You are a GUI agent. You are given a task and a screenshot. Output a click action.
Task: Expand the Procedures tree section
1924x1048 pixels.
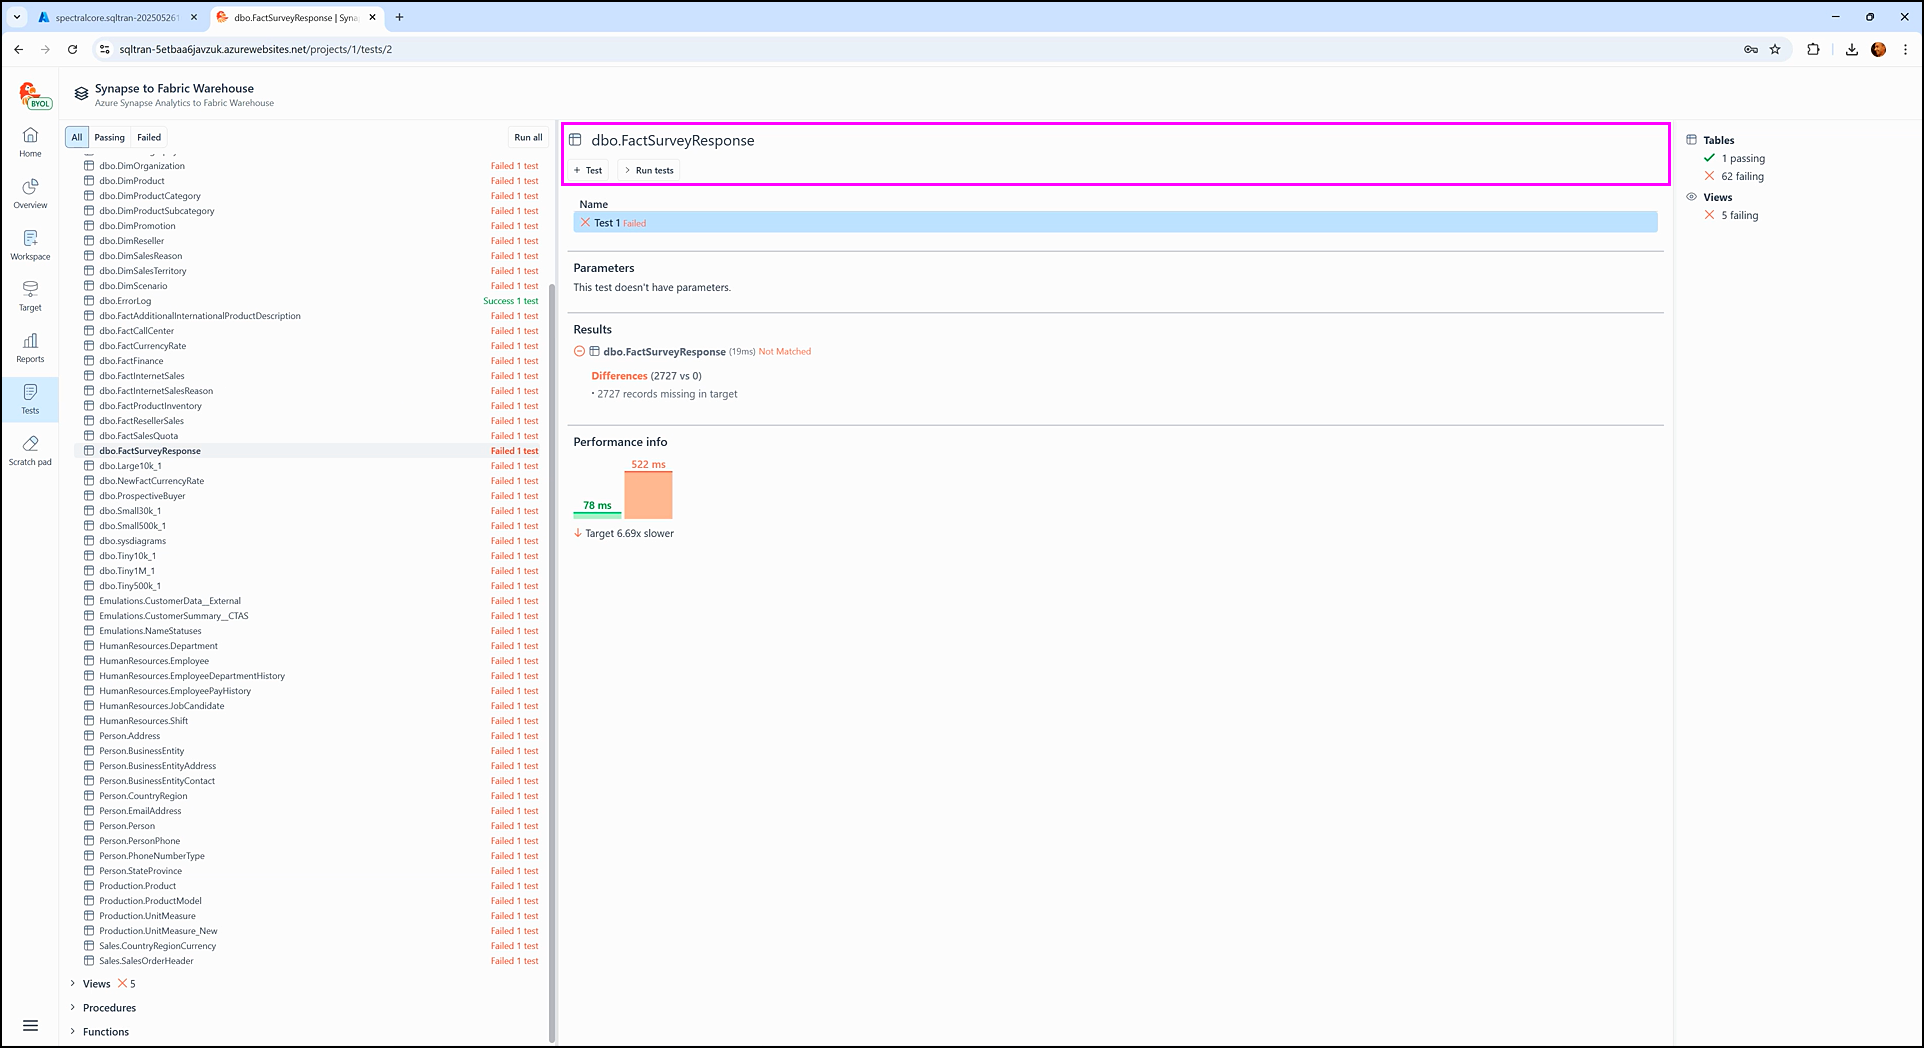73,1008
